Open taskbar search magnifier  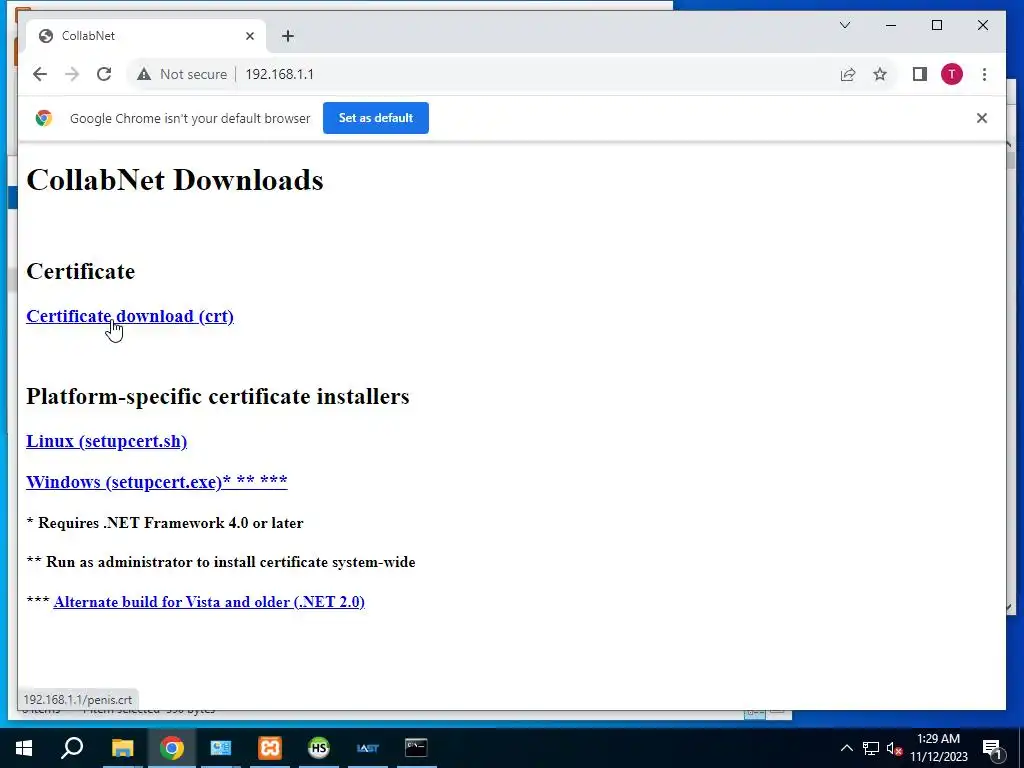[x=72, y=748]
